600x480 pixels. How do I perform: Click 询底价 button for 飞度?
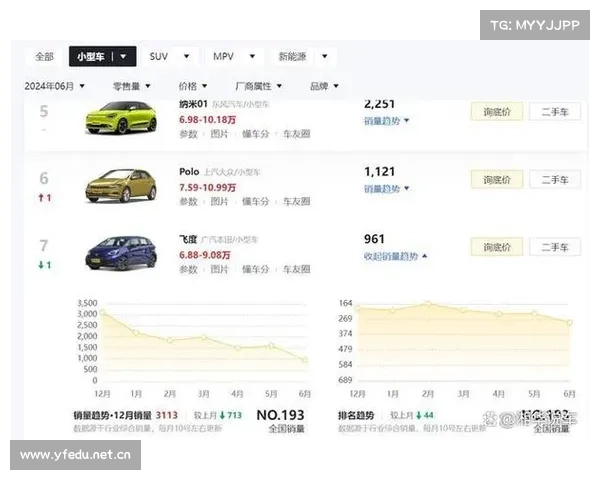click(x=497, y=247)
